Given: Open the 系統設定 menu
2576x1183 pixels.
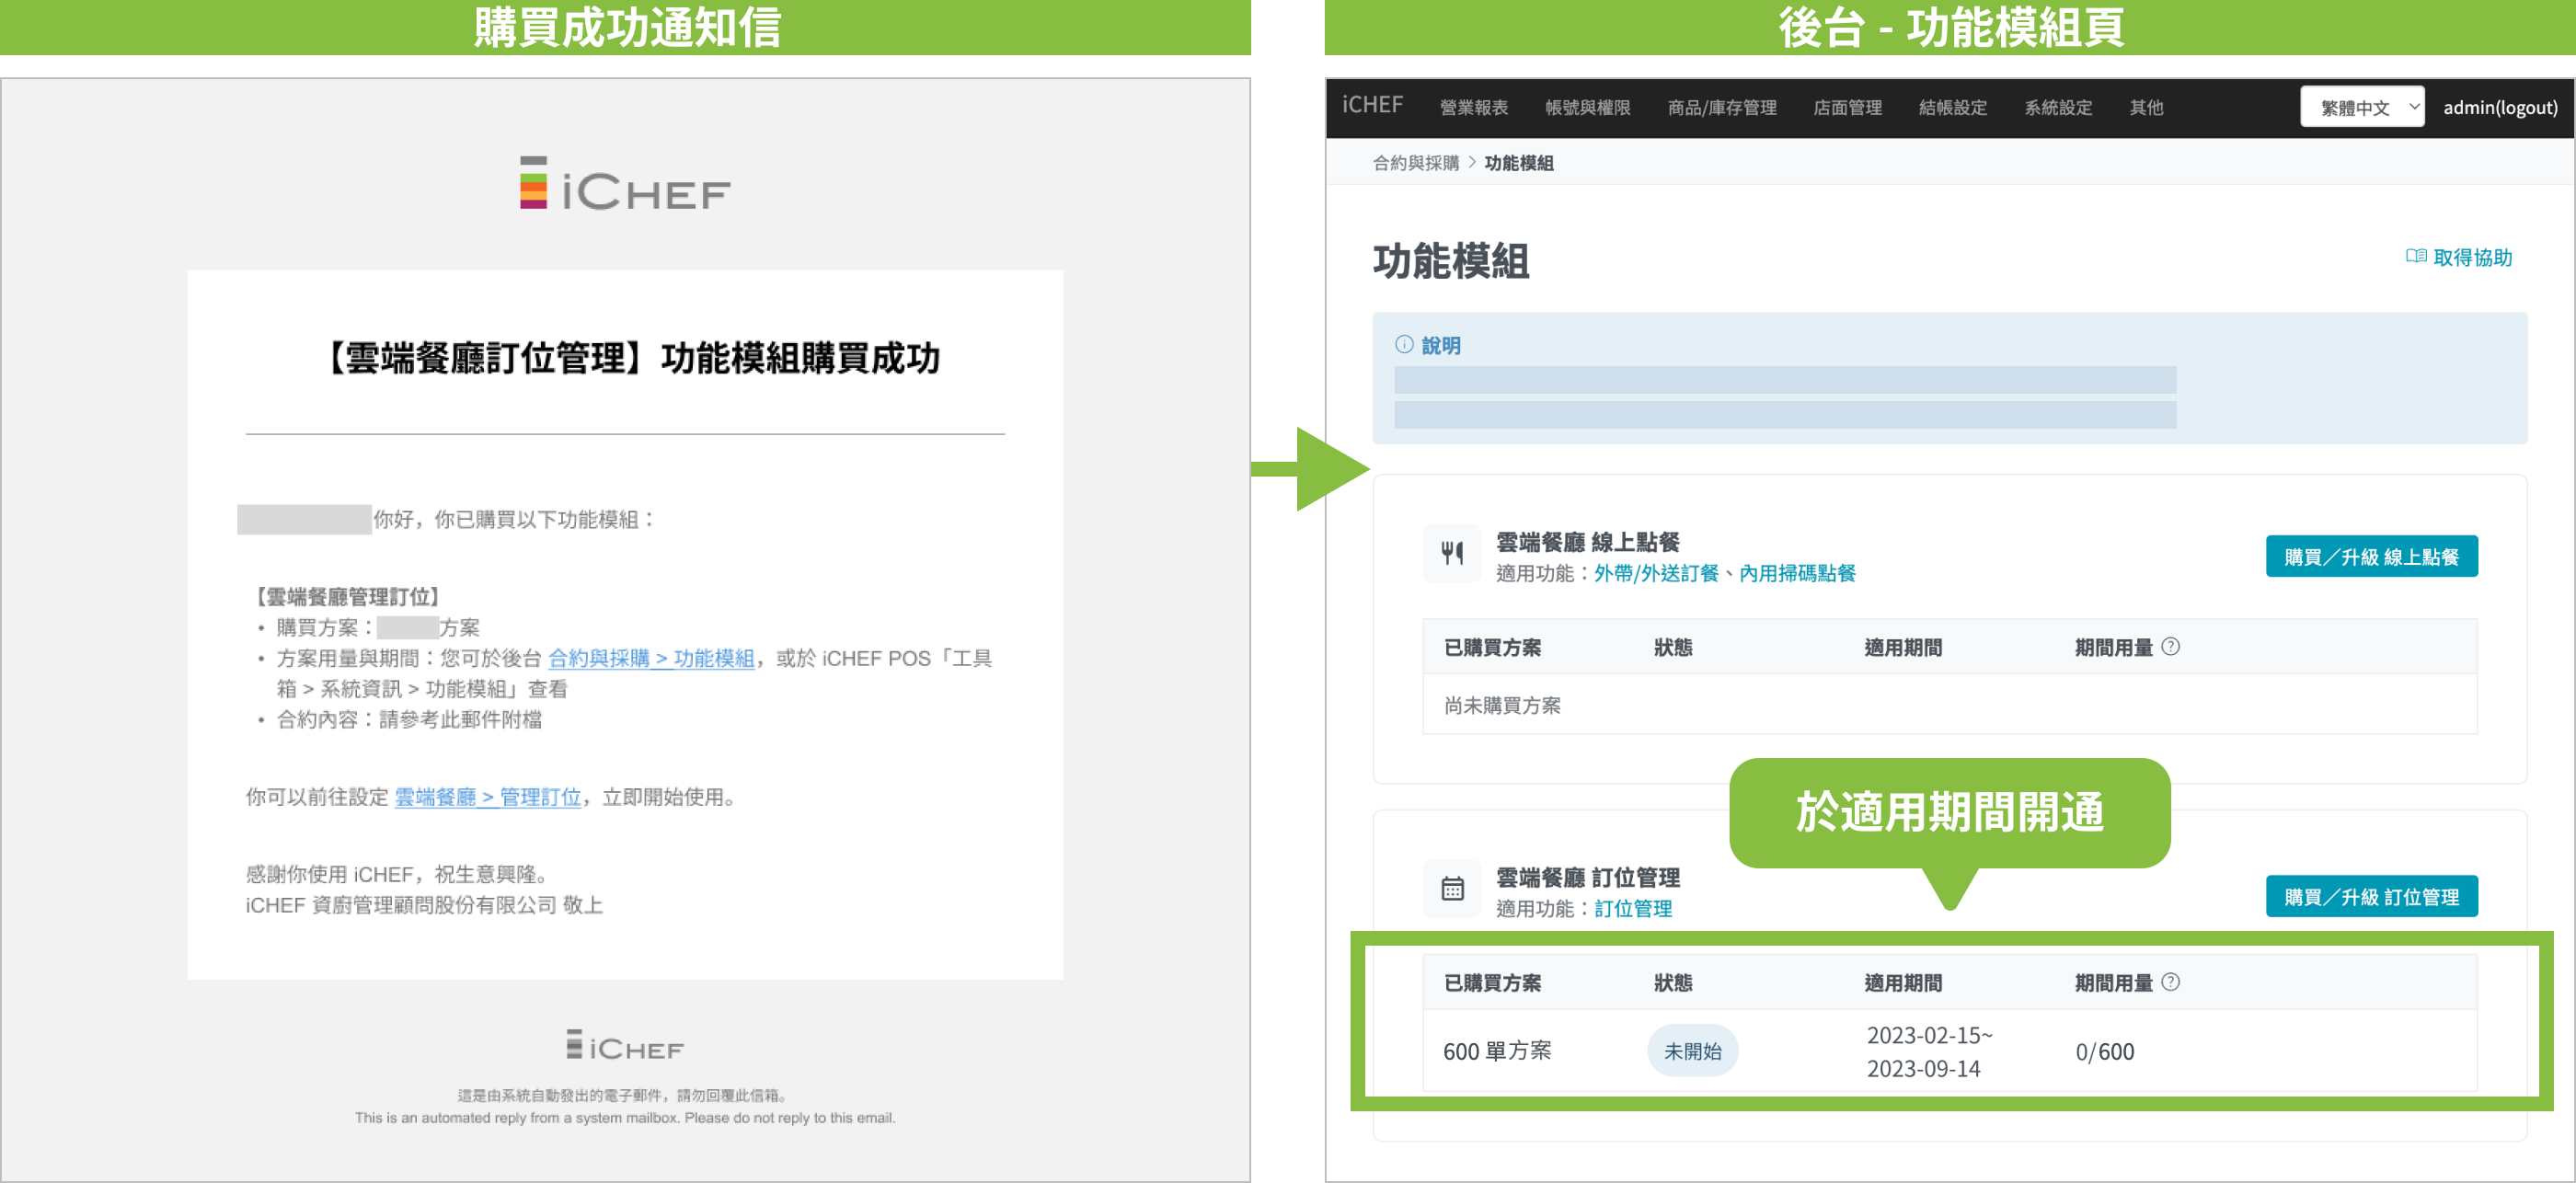Looking at the screenshot, I should click(x=2058, y=108).
